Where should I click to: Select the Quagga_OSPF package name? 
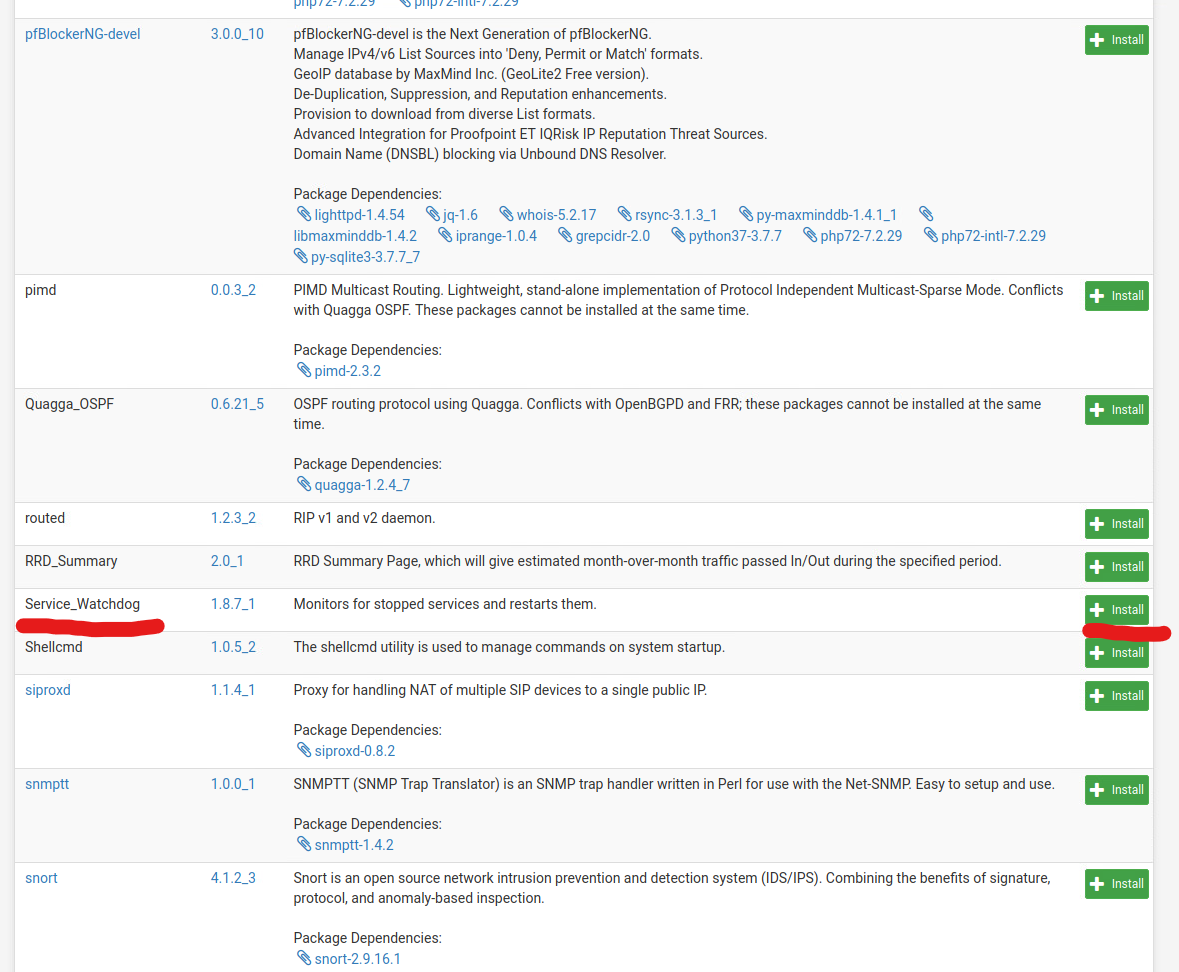tap(69, 404)
